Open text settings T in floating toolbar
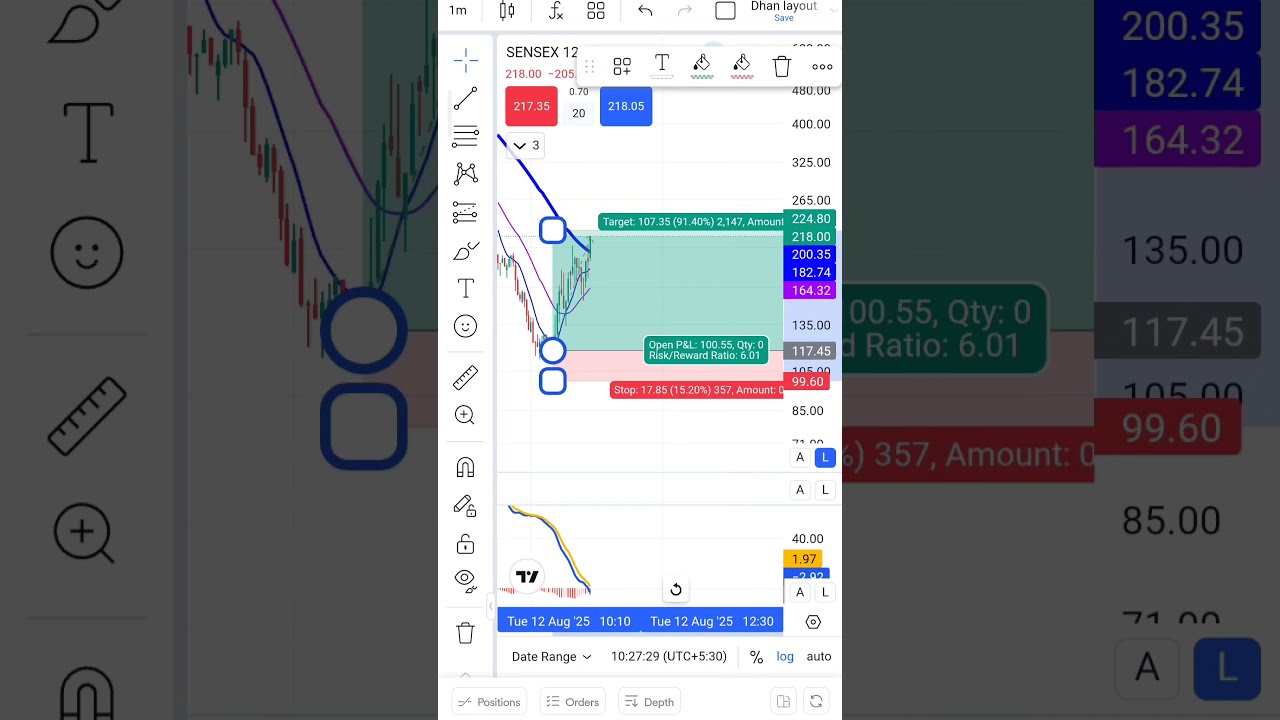The image size is (1280, 720). (x=662, y=66)
